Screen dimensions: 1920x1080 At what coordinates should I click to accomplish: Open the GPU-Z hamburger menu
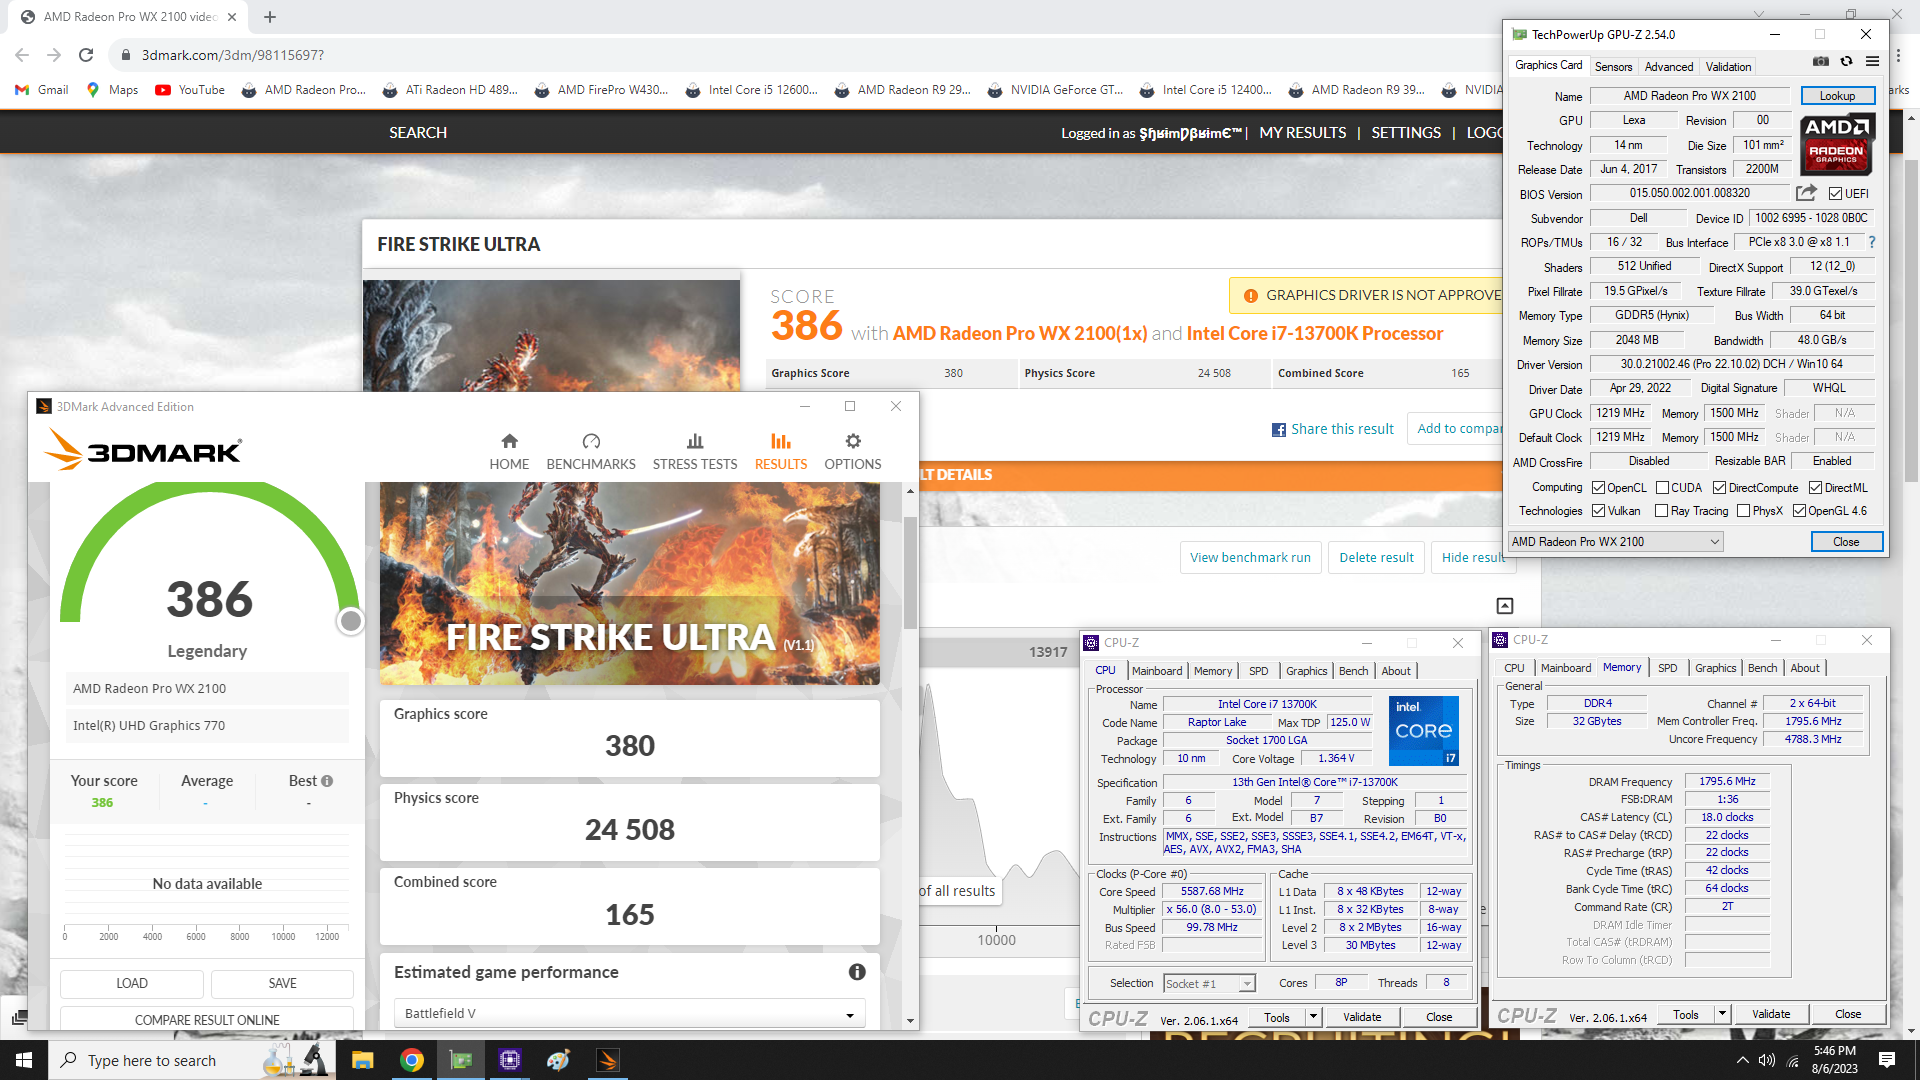click(x=1873, y=61)
